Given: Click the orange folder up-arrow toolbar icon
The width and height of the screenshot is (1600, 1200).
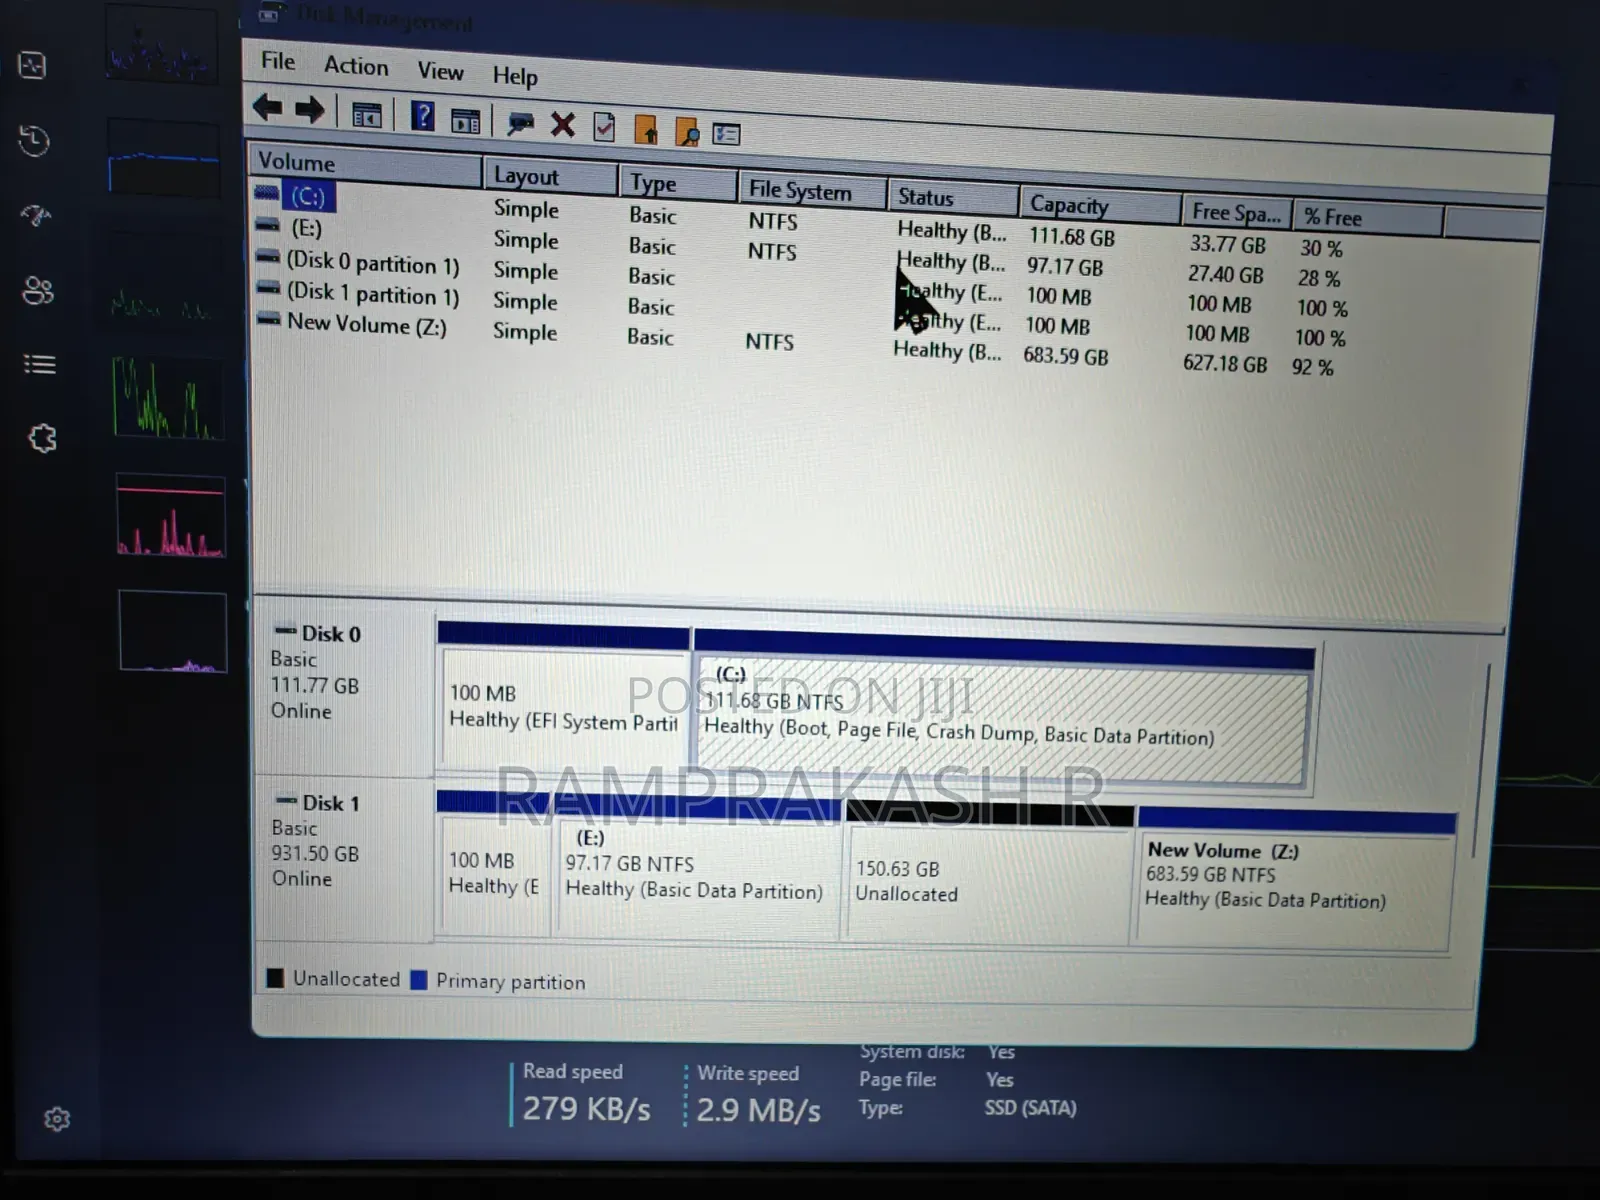Looking at the screenshot, I should tap(646, 129).
